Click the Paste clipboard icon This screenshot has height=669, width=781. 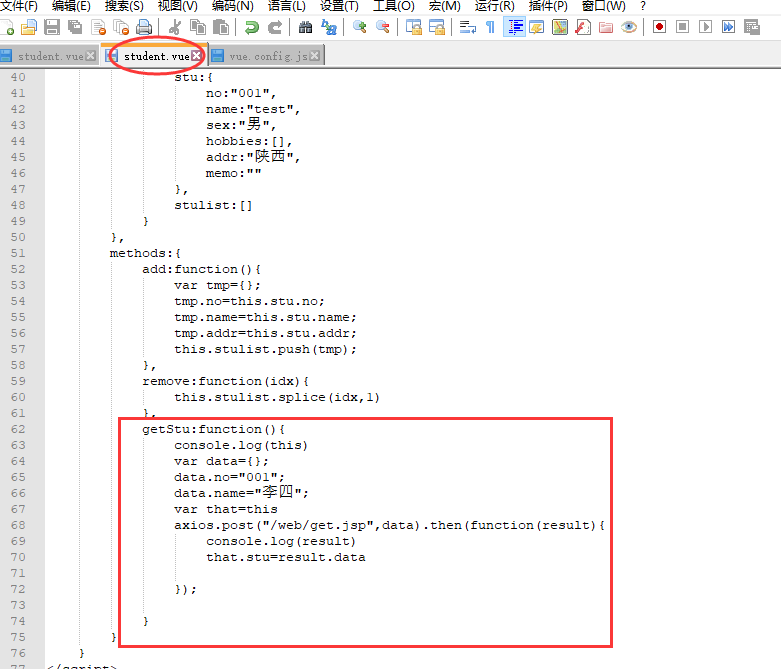221,27
